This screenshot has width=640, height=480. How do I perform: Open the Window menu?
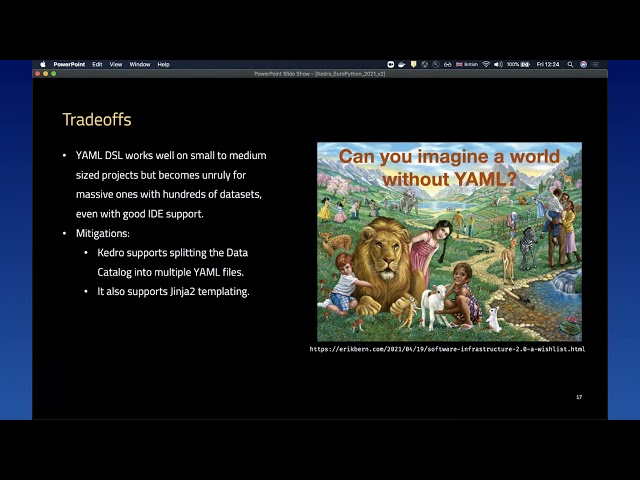pyautogui.click(x=140, y=64)
